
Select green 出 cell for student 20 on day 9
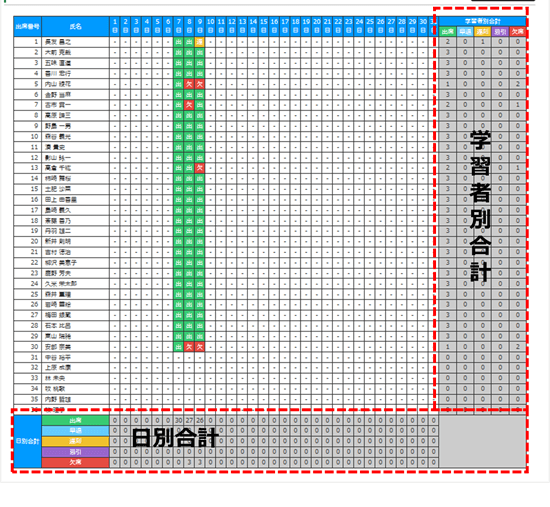point(200,241)
